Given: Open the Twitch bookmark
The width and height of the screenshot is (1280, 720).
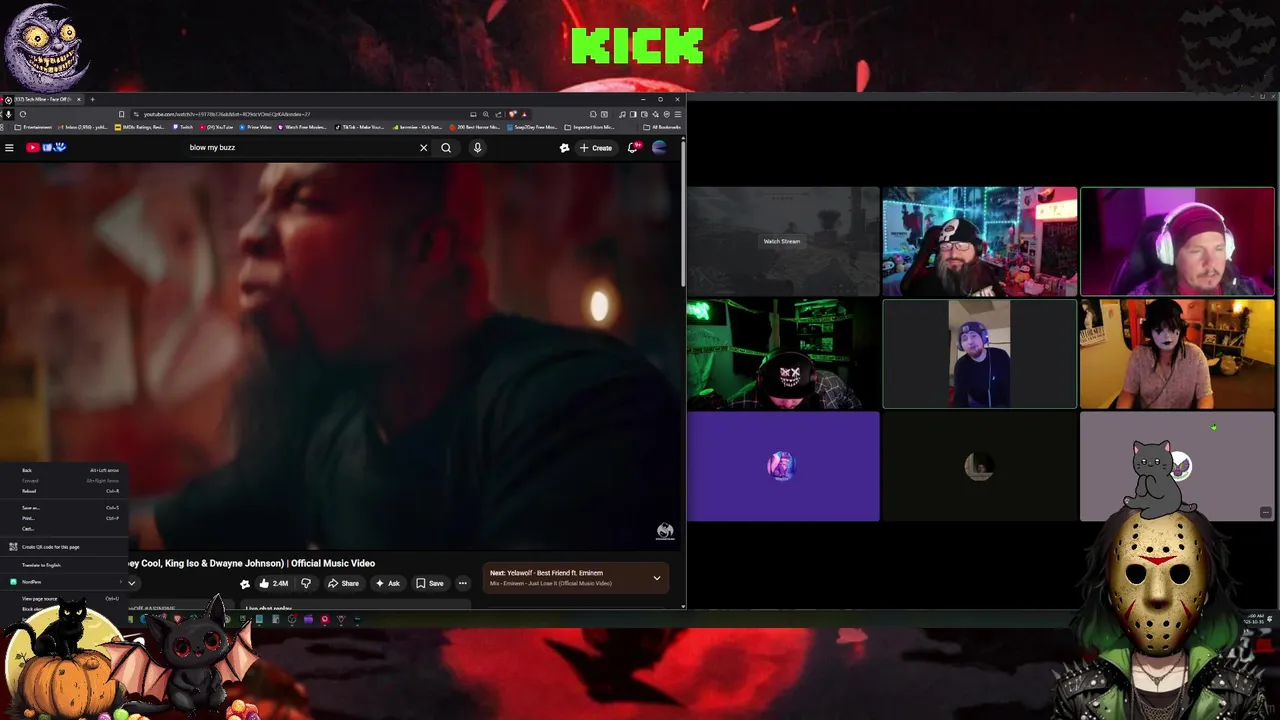Looking at the screenshot, I should [184, 127].
